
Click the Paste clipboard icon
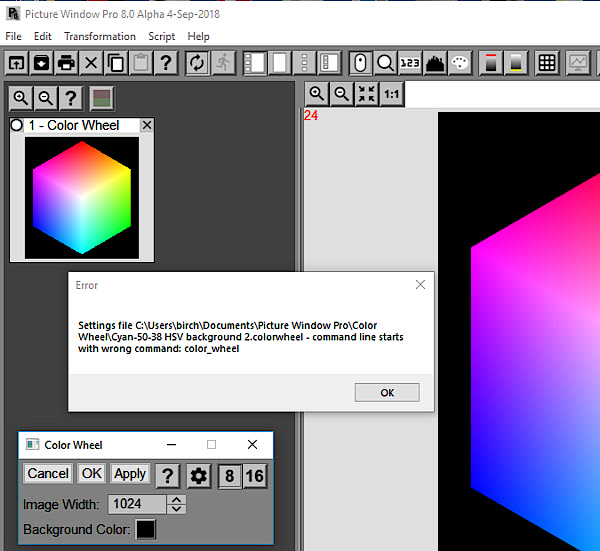[x=141, y=63]
